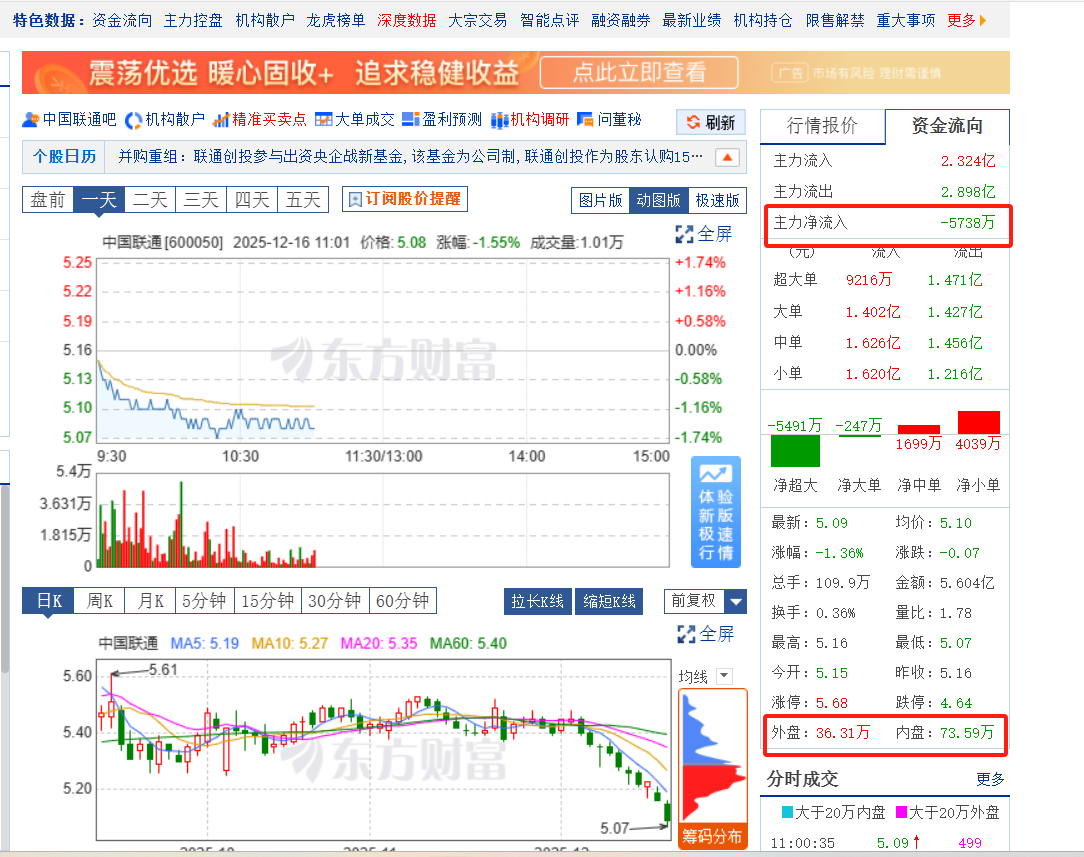1084x857 pixels.
Task: Select the 三天 tab
Action: coord(201,200)
